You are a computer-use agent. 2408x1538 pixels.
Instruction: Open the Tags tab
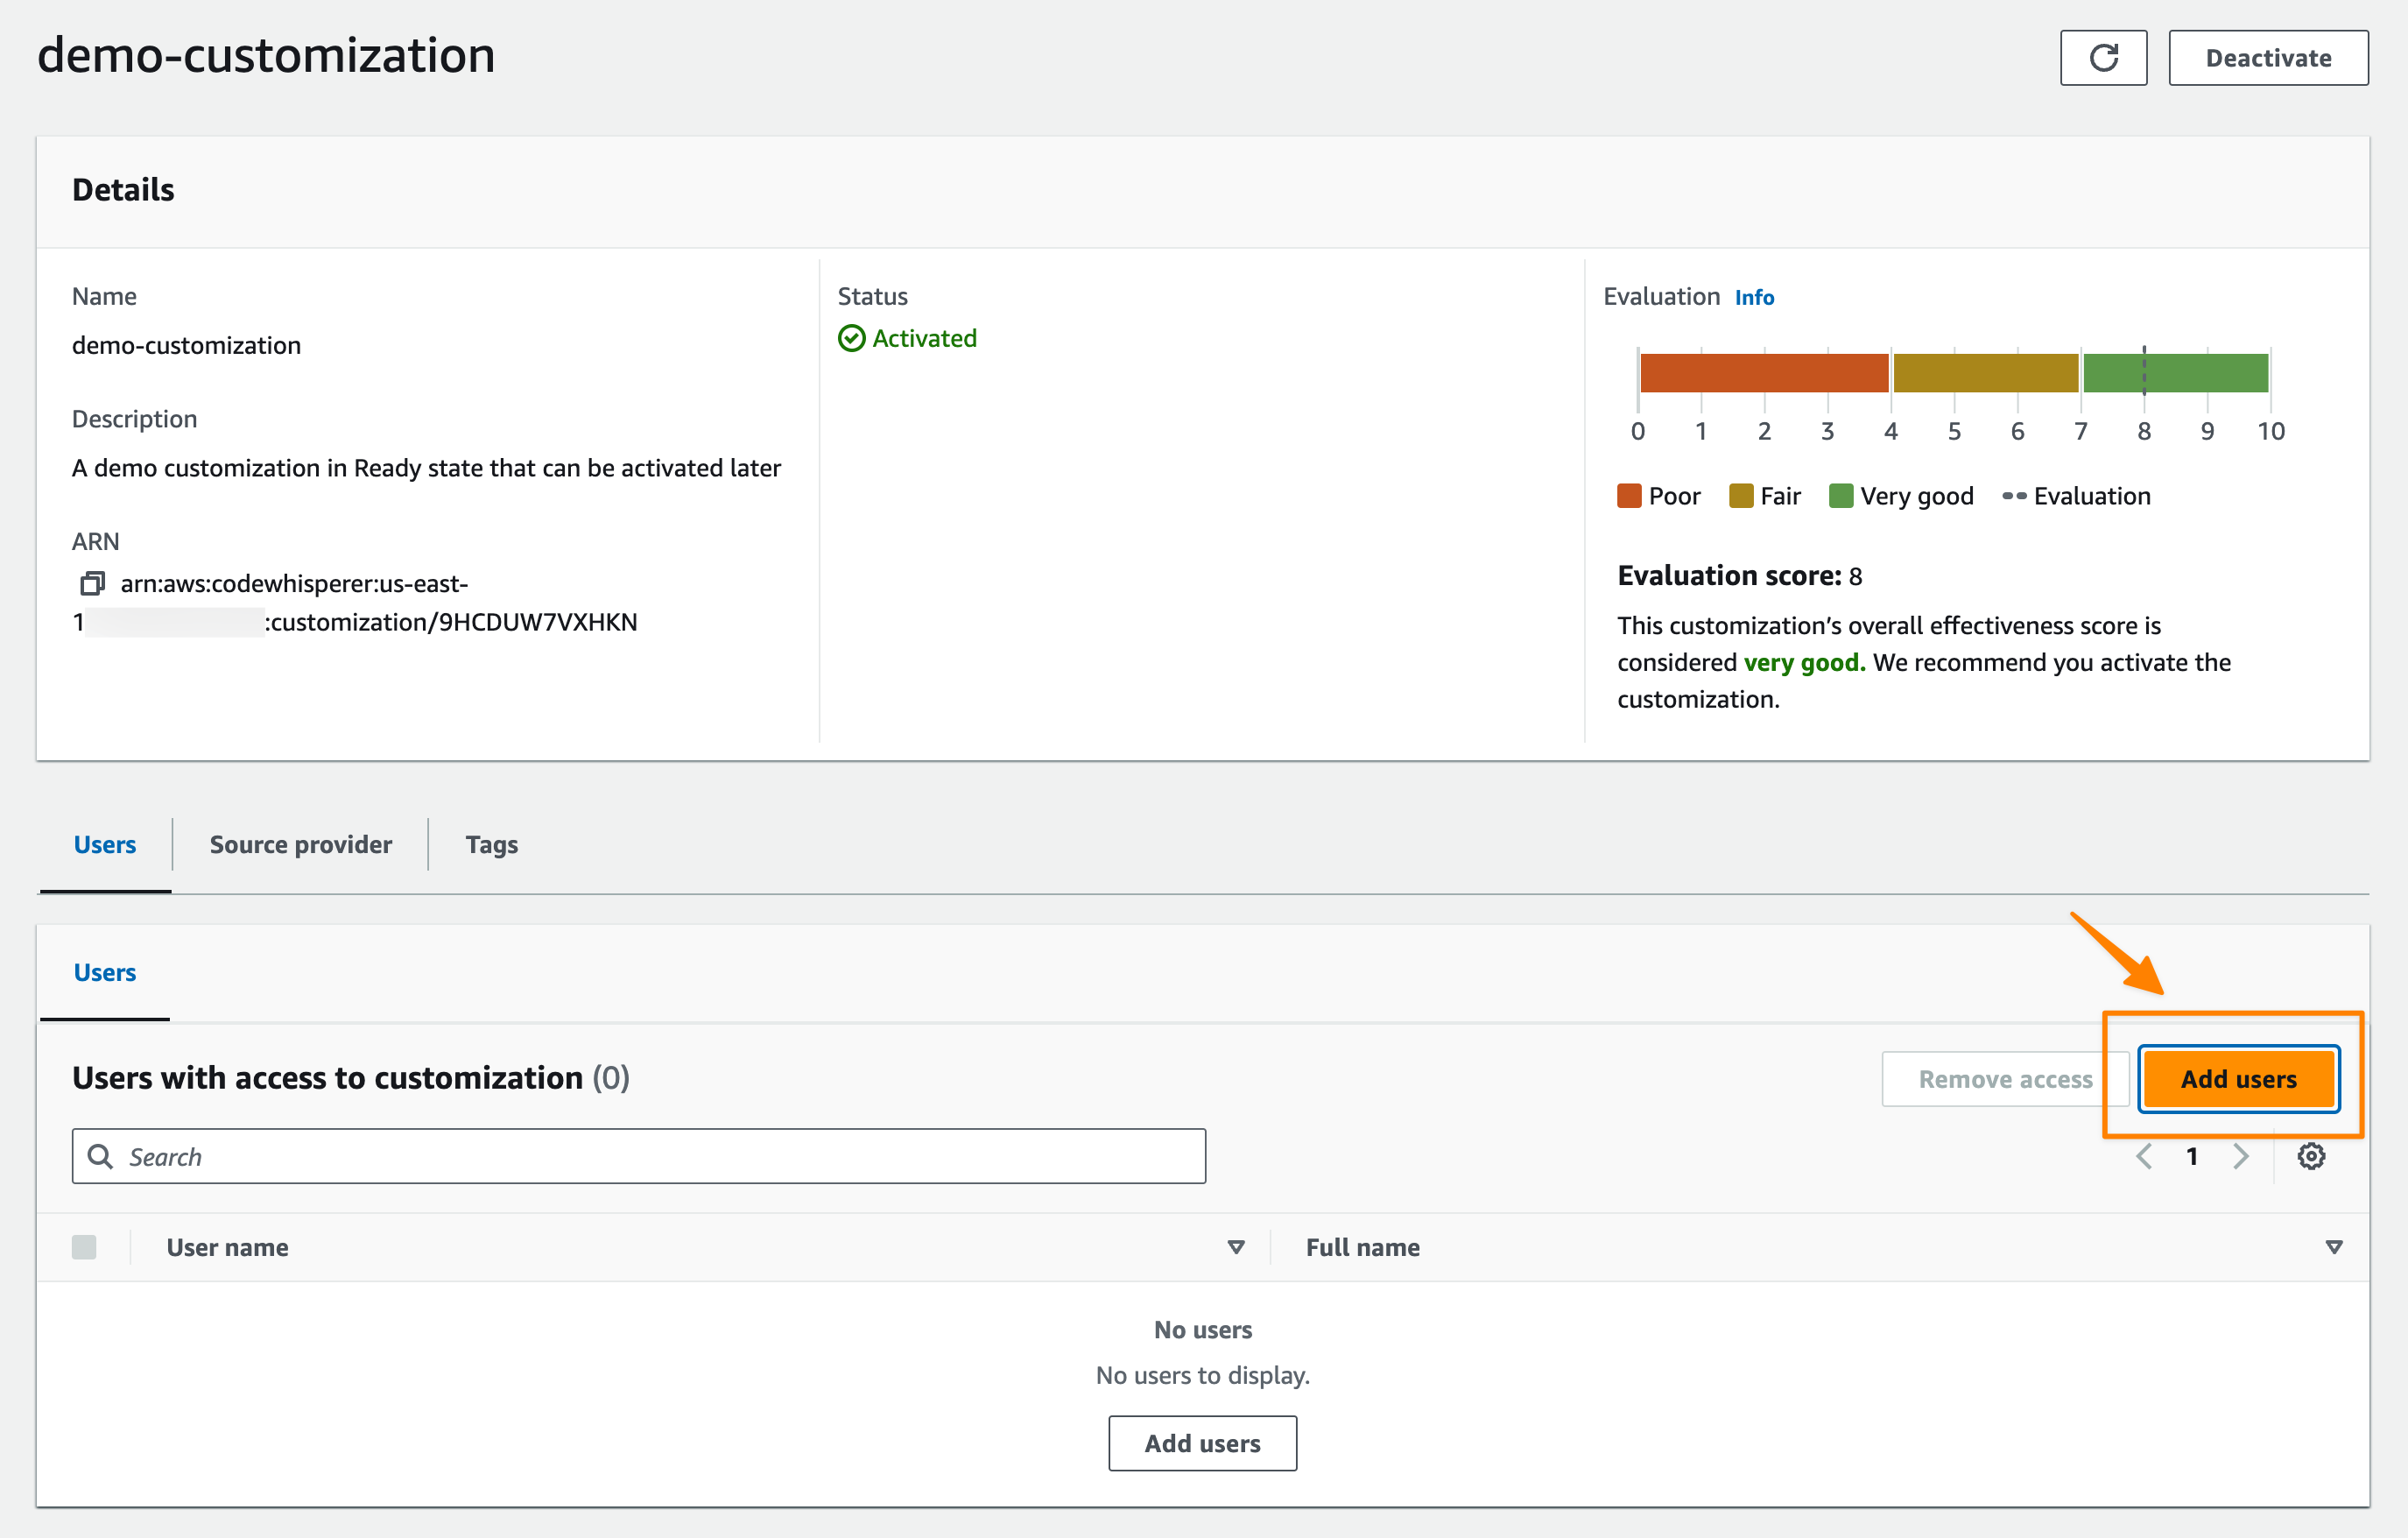point(491,845)
